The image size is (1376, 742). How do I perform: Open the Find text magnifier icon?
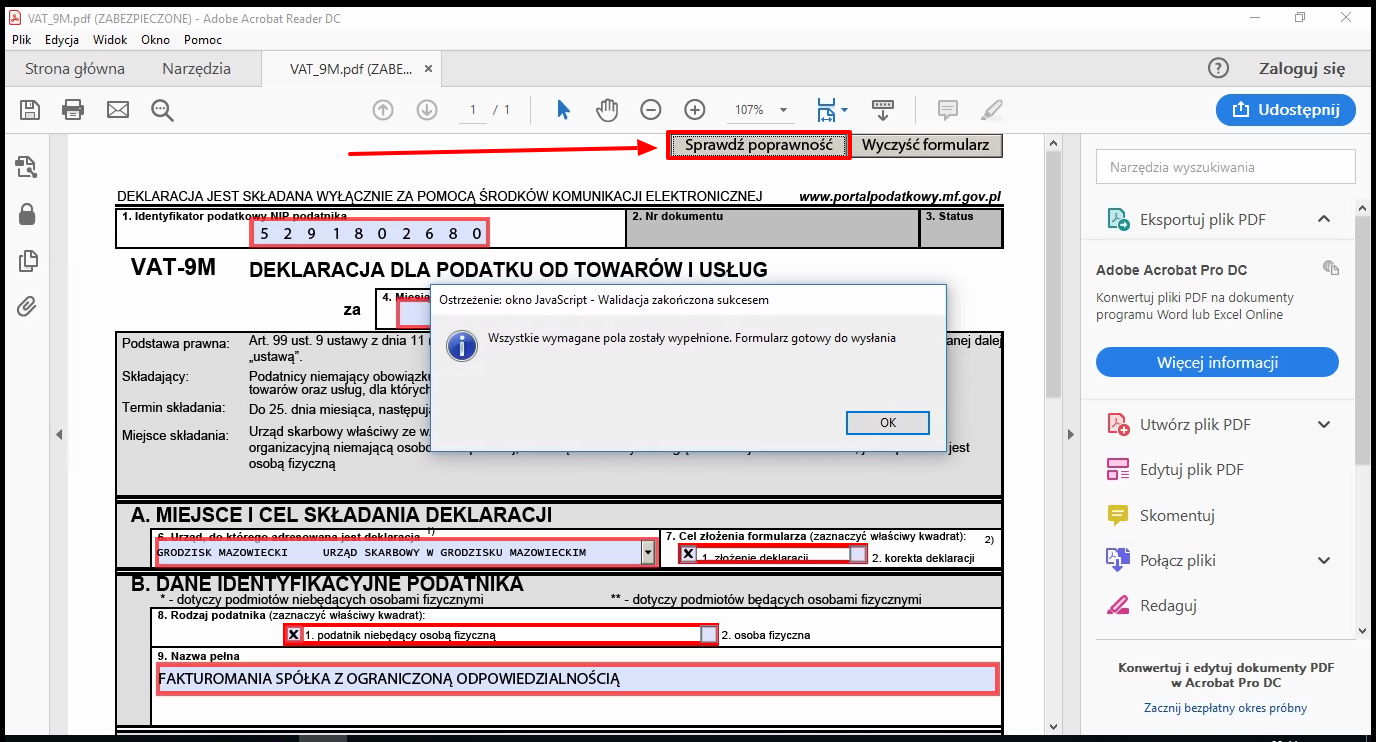[x=163, y=110]
